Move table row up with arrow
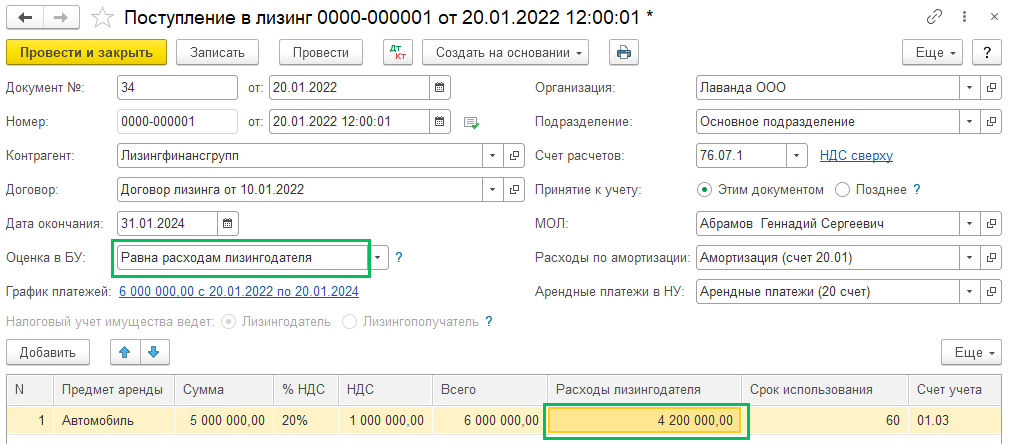Viewport: 1015px width, 444px height. point(125,352)
